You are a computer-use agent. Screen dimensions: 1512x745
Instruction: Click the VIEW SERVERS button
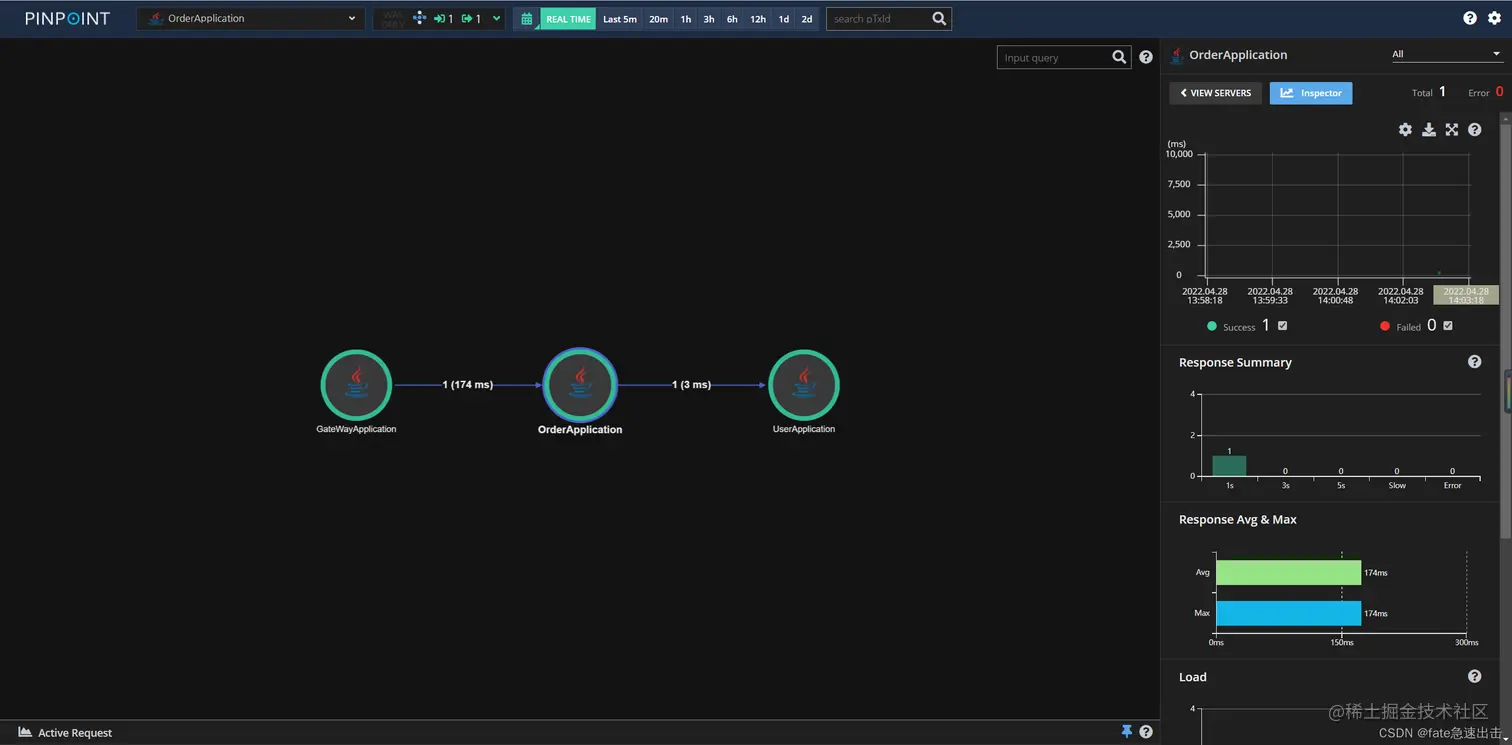[1215, 93]
